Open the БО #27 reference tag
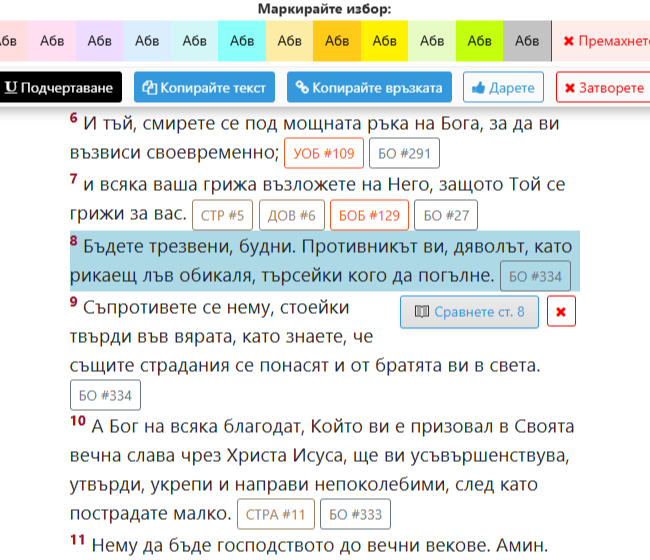Image resolution: width=650 pixels, height=560 pixels. (446, 215)
